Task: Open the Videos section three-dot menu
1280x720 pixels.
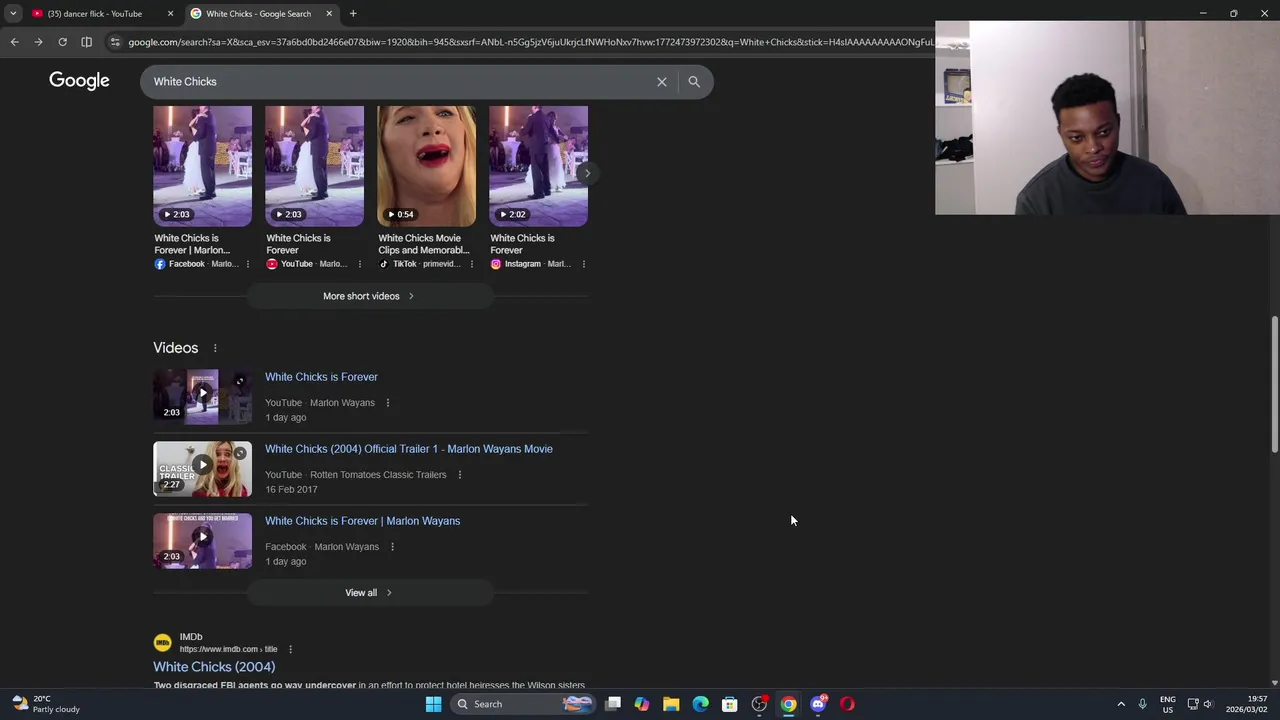Action: pyautogui.click(x=215, y=348)
